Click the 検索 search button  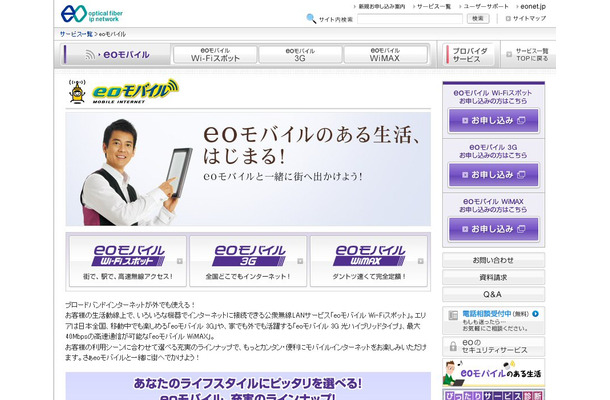click(478, 18)
